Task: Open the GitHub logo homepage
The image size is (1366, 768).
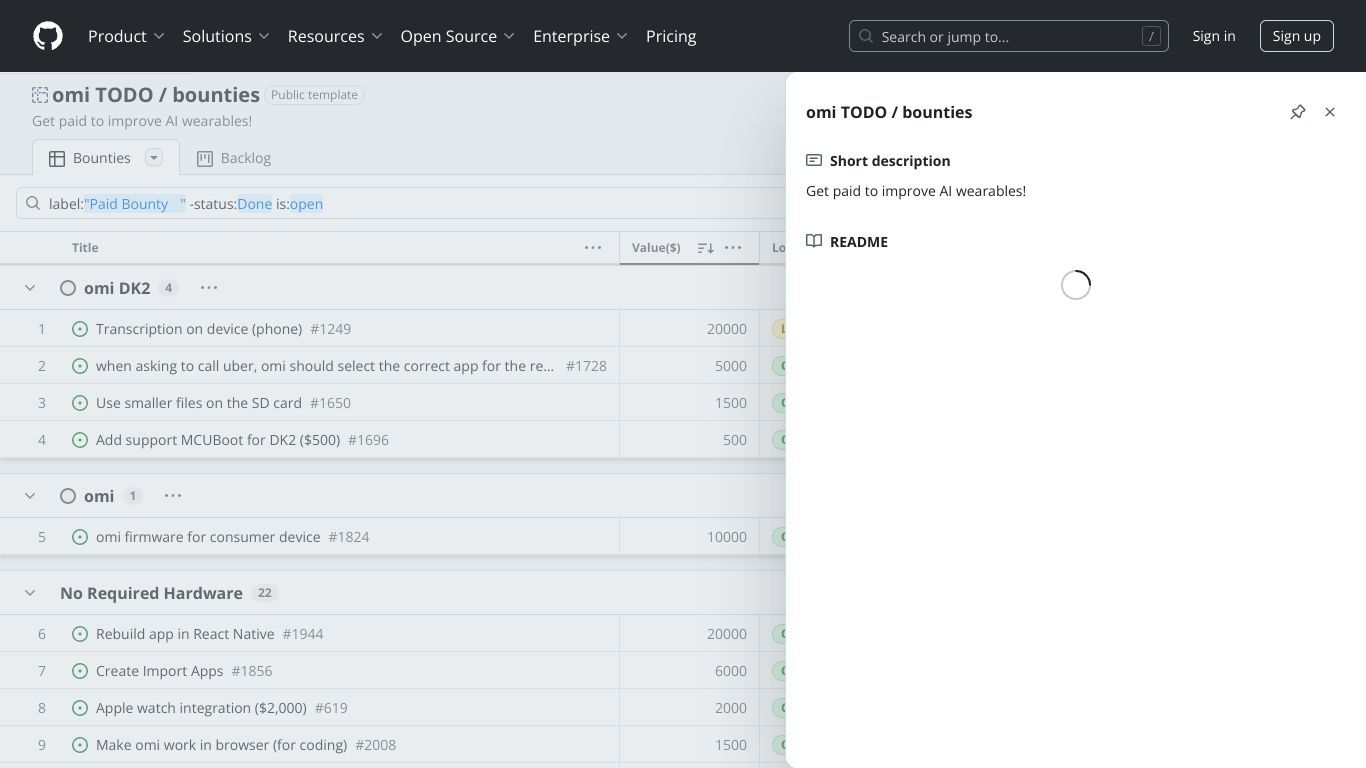Action: 48,36
